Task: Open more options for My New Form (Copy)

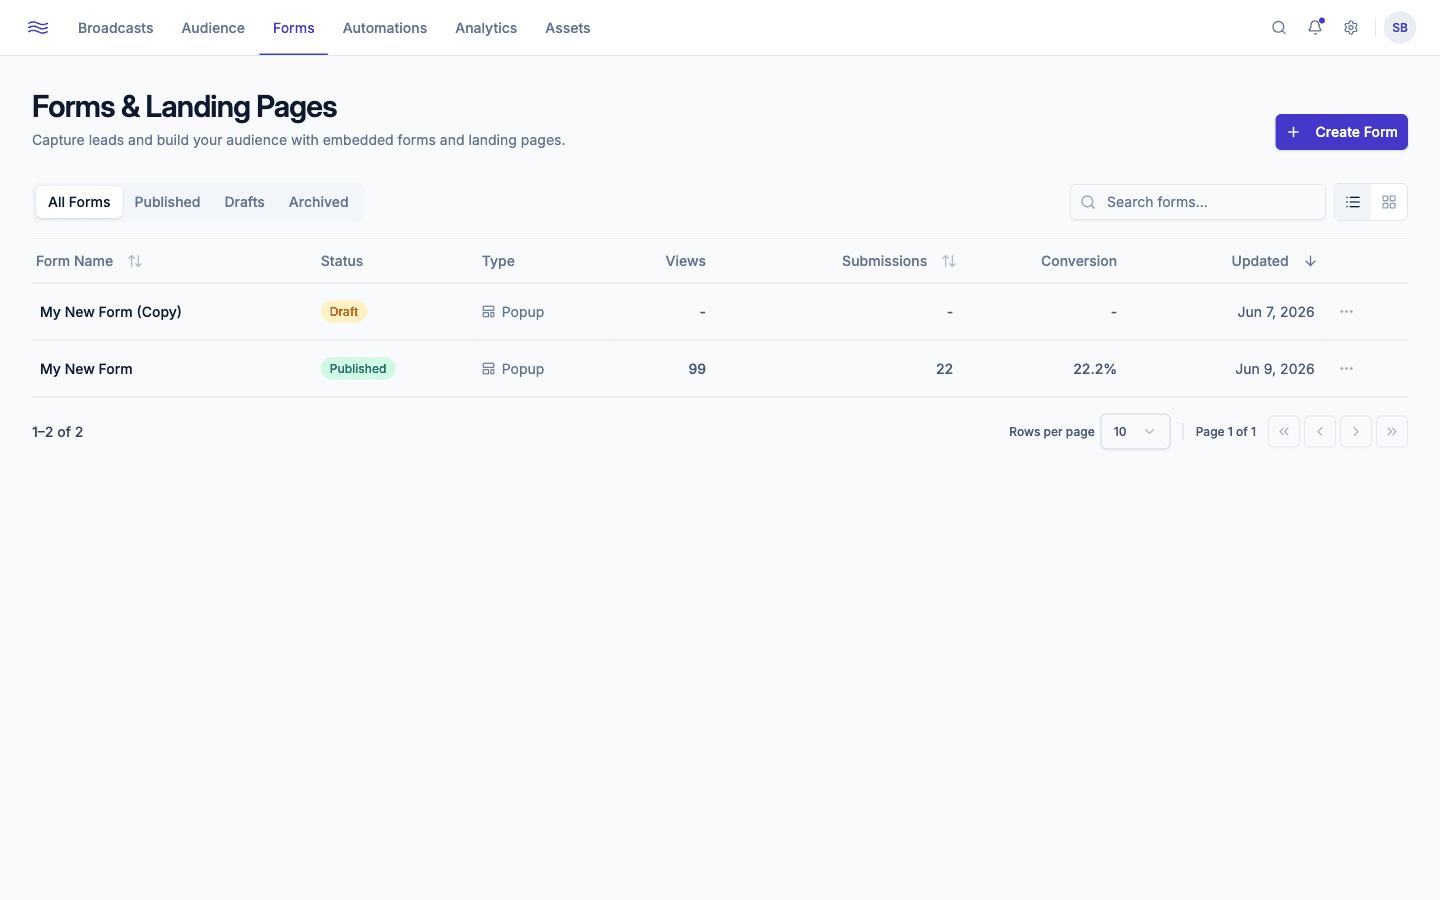Action: 1347,312
